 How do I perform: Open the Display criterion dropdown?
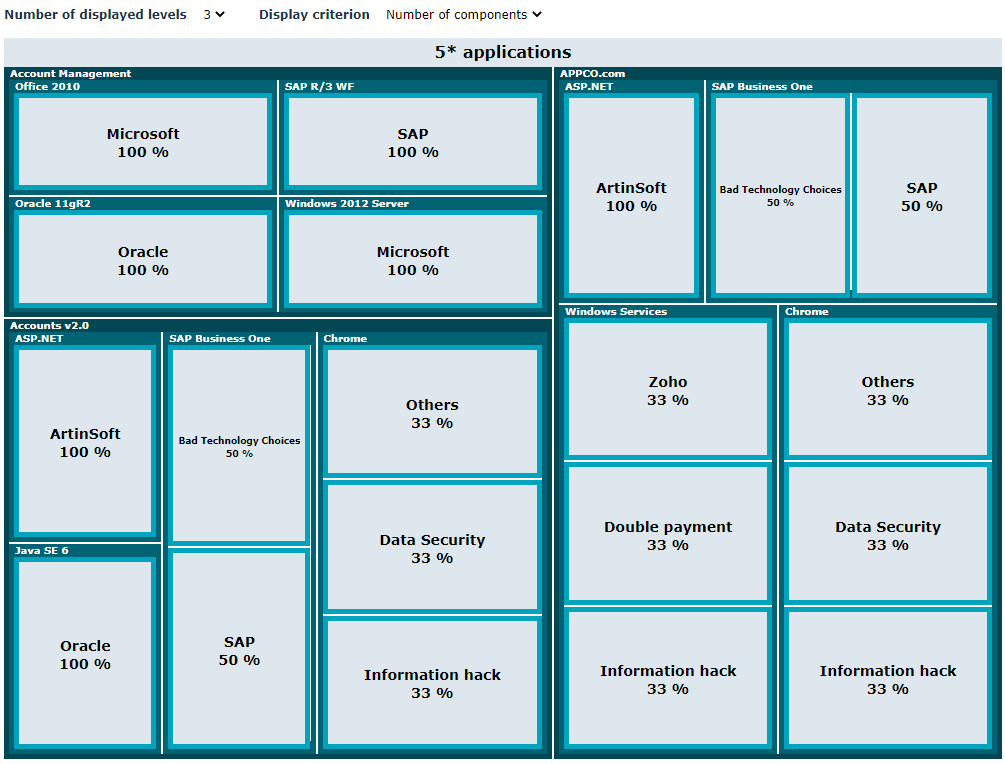[463, 15]
